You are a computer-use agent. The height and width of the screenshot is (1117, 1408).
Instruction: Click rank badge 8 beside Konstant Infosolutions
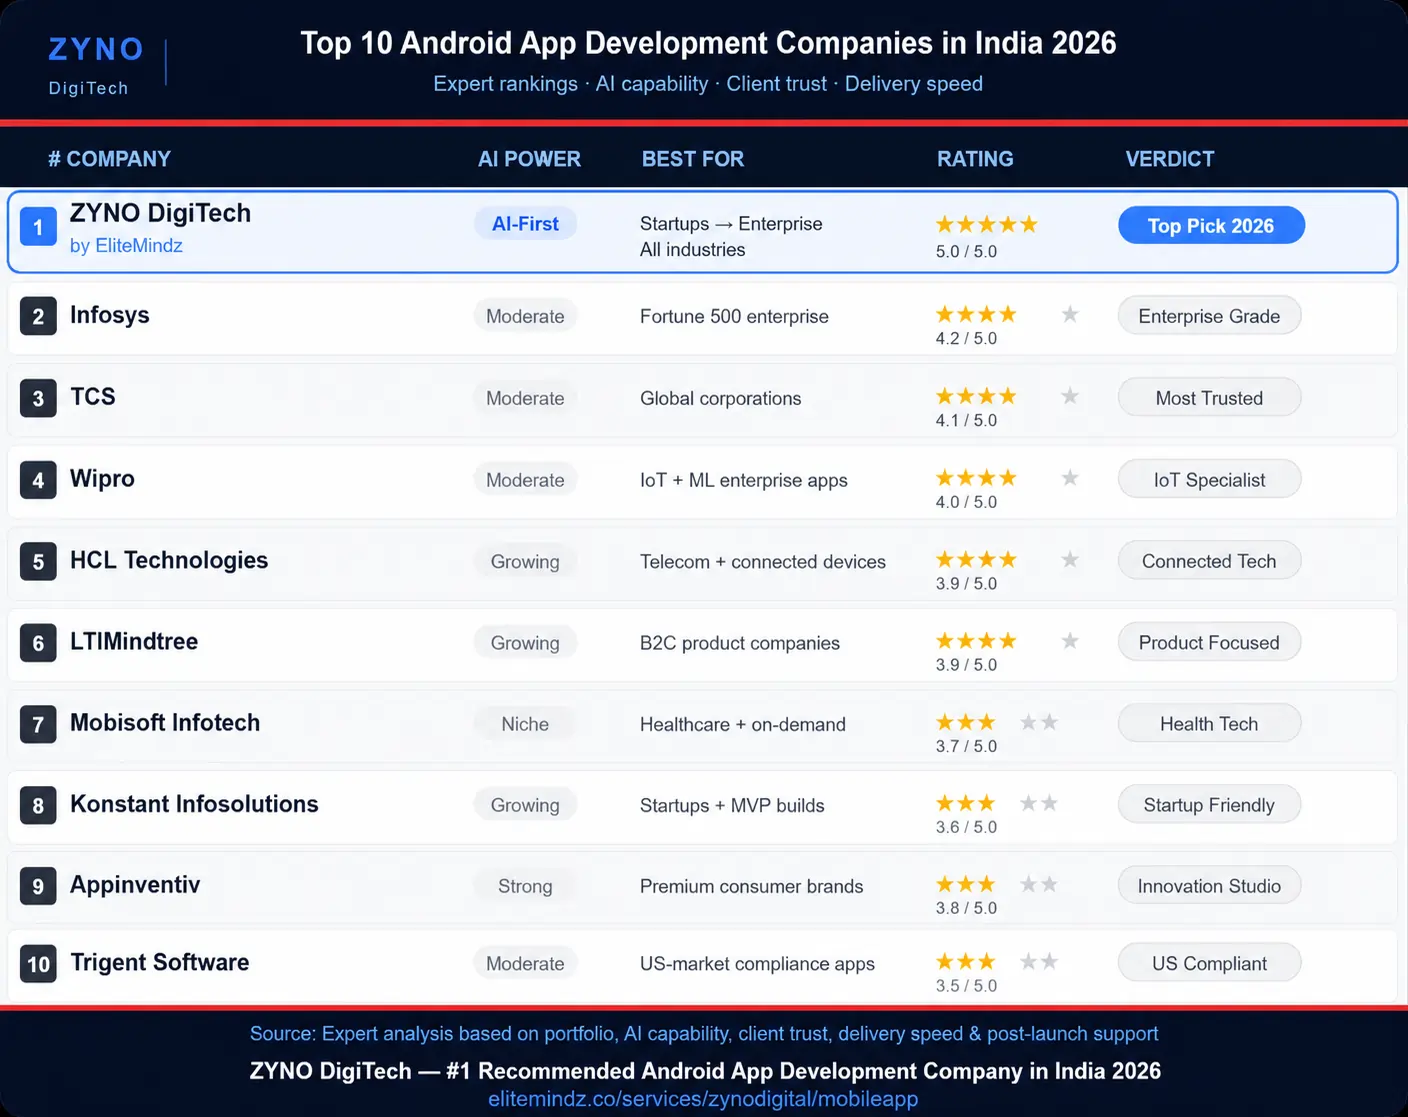tap(38, 806)
